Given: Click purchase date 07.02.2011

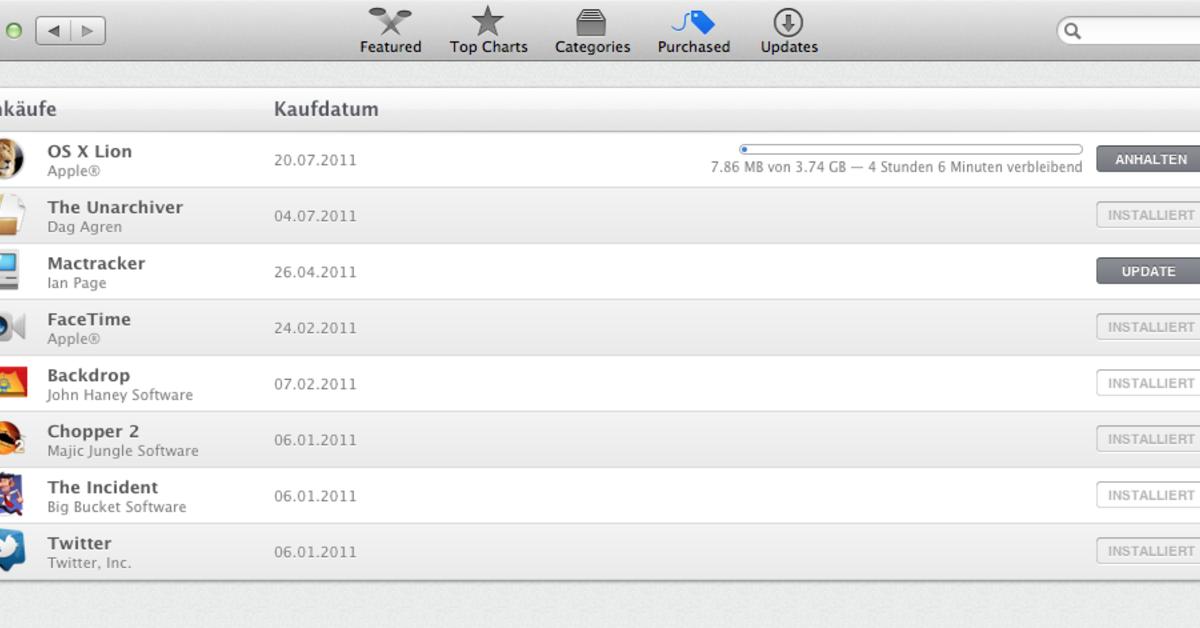Looking at the screenshot, I should pyautogui.click(x=315, y=384).
